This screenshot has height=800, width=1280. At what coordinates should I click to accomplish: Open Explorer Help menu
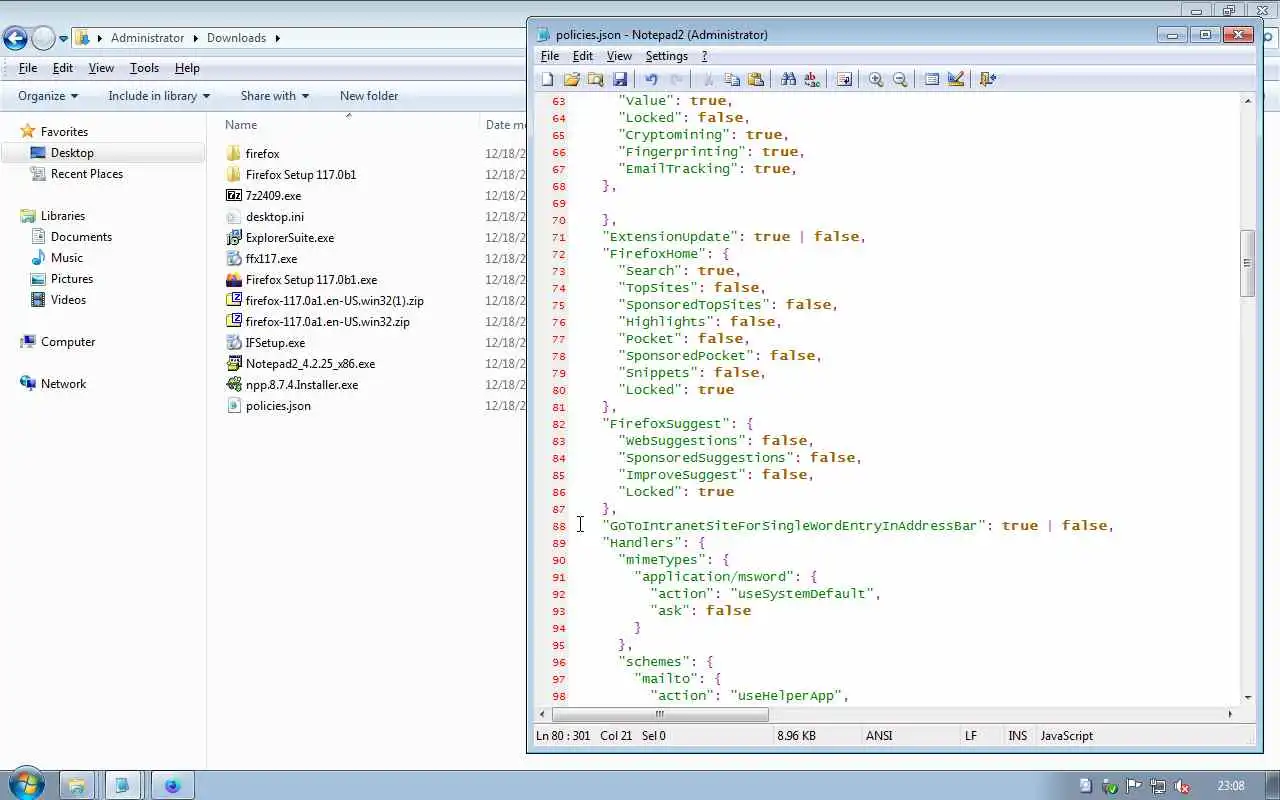pyautogui.click(x=187, y=68)
